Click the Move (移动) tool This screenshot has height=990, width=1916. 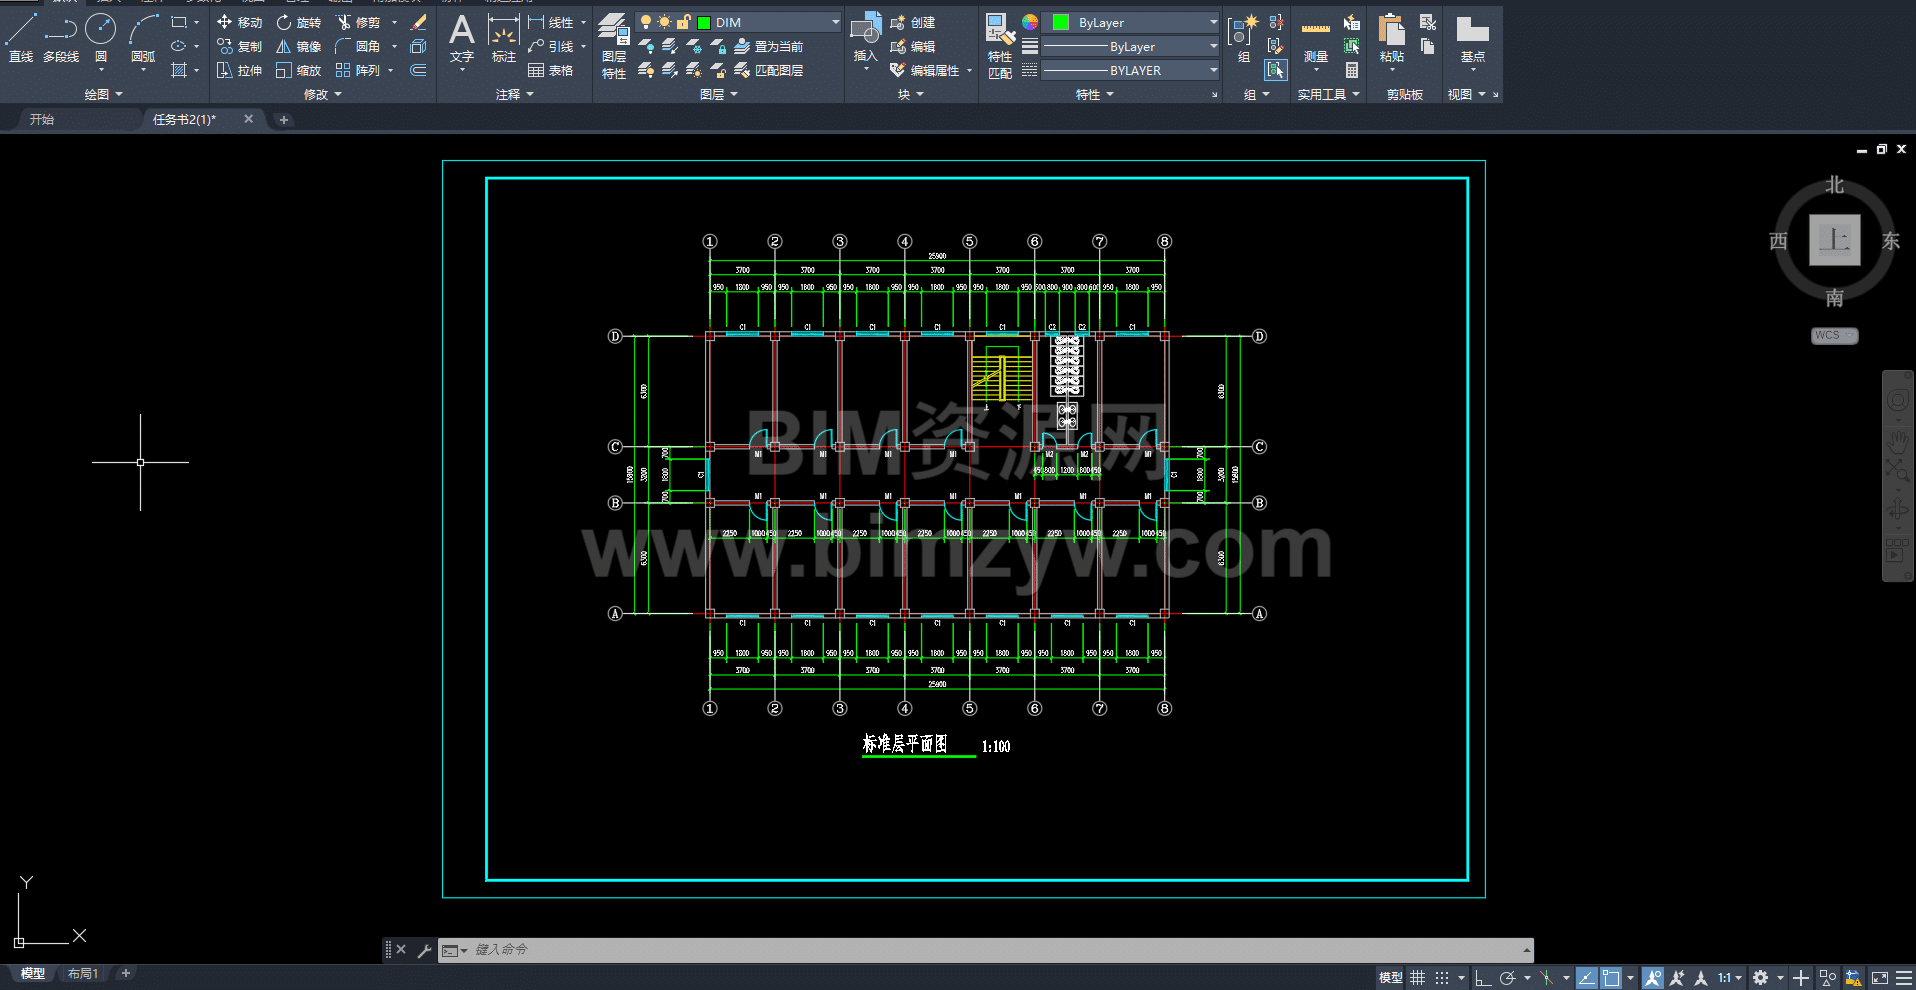[x=239, y=22]
